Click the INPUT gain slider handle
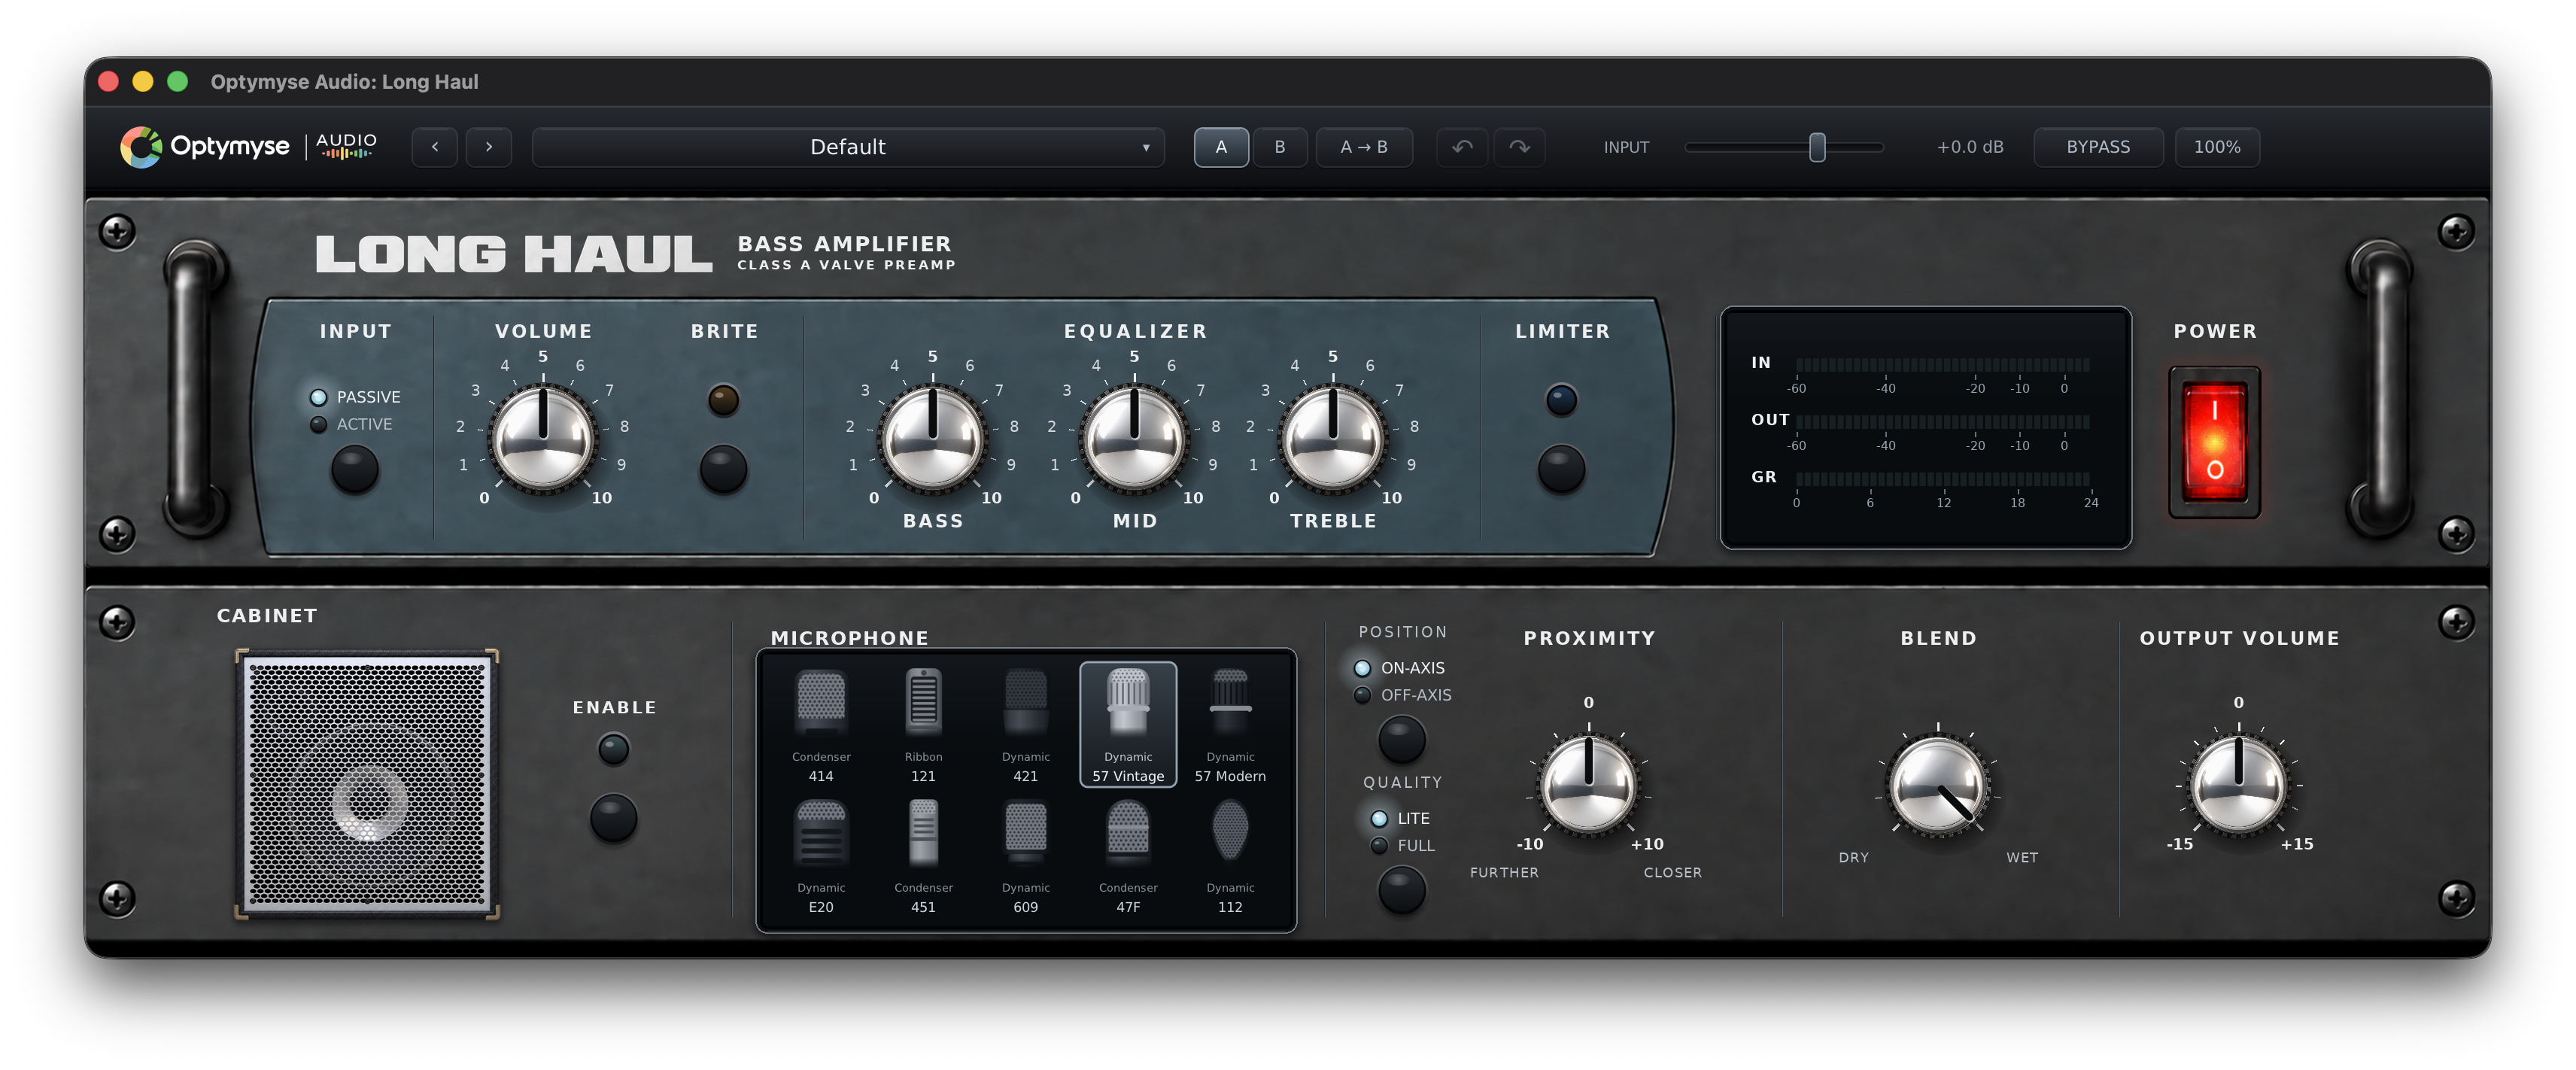This screenshot has height=1070, width=2576. point(1817,147)
